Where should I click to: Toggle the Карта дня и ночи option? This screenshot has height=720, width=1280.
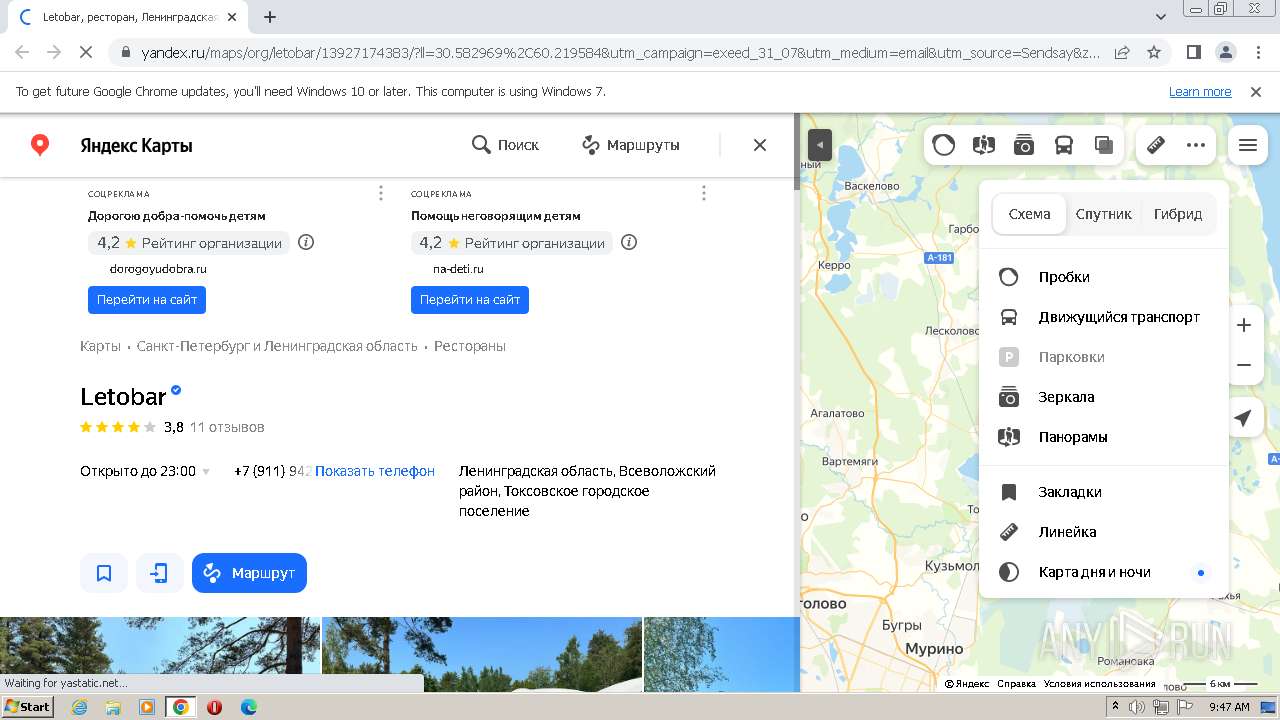coord(1103,572)
